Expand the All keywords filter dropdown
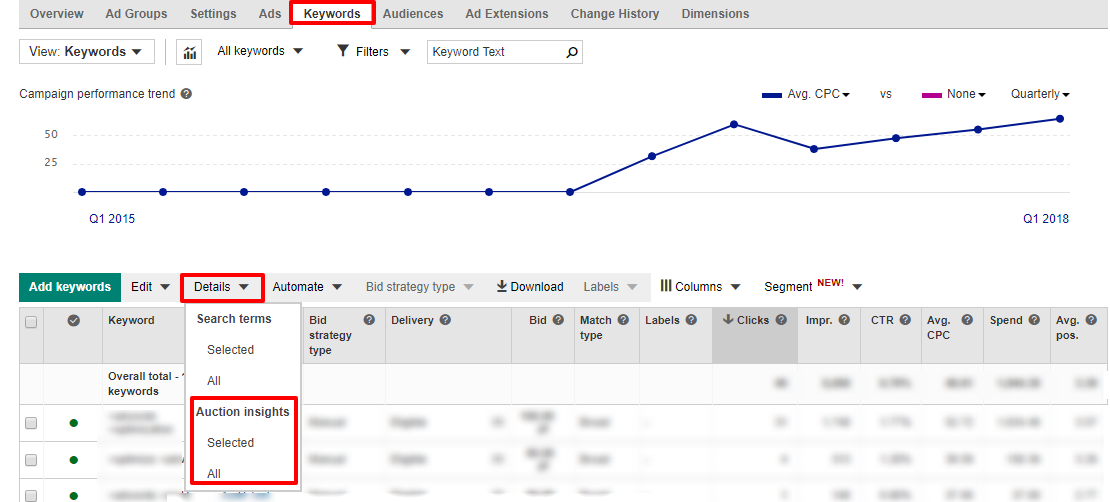Image resolution: width=1110 pixels, height=502 pixels. point(260,51)
